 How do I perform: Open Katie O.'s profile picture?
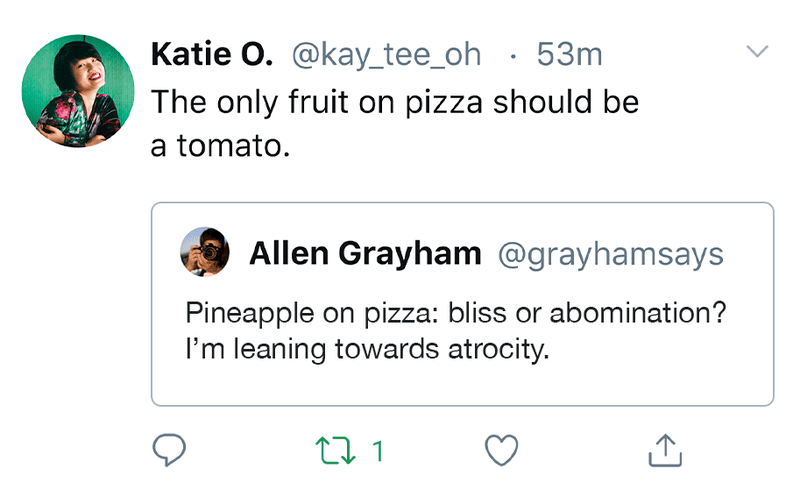click(x=77, y=91)
